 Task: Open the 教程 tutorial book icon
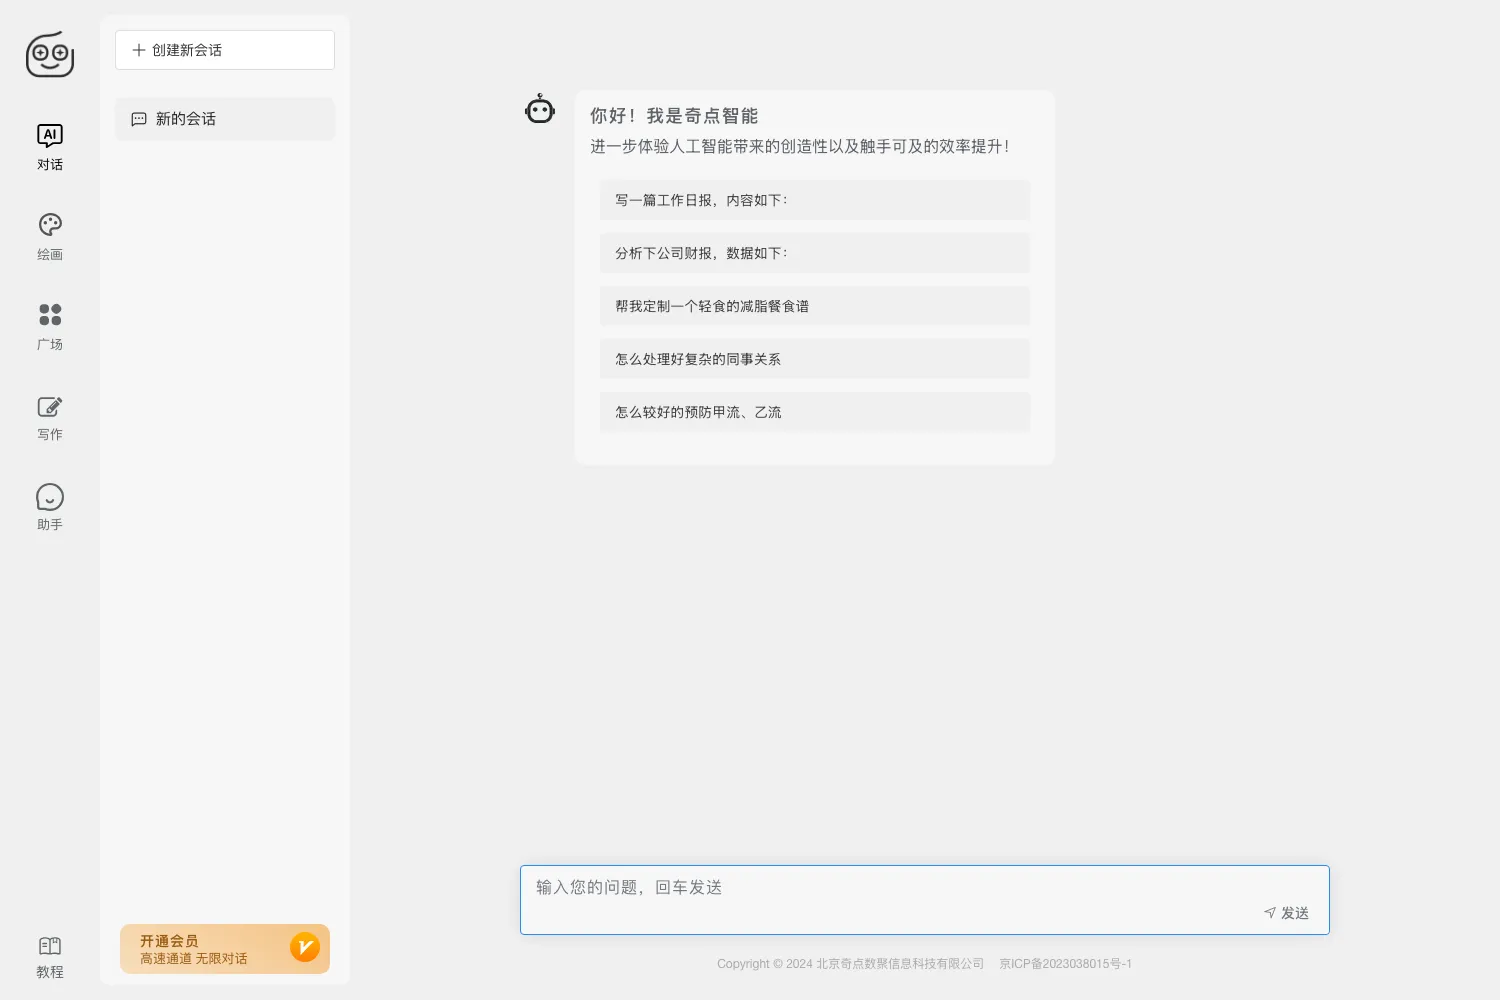(50, 946)
